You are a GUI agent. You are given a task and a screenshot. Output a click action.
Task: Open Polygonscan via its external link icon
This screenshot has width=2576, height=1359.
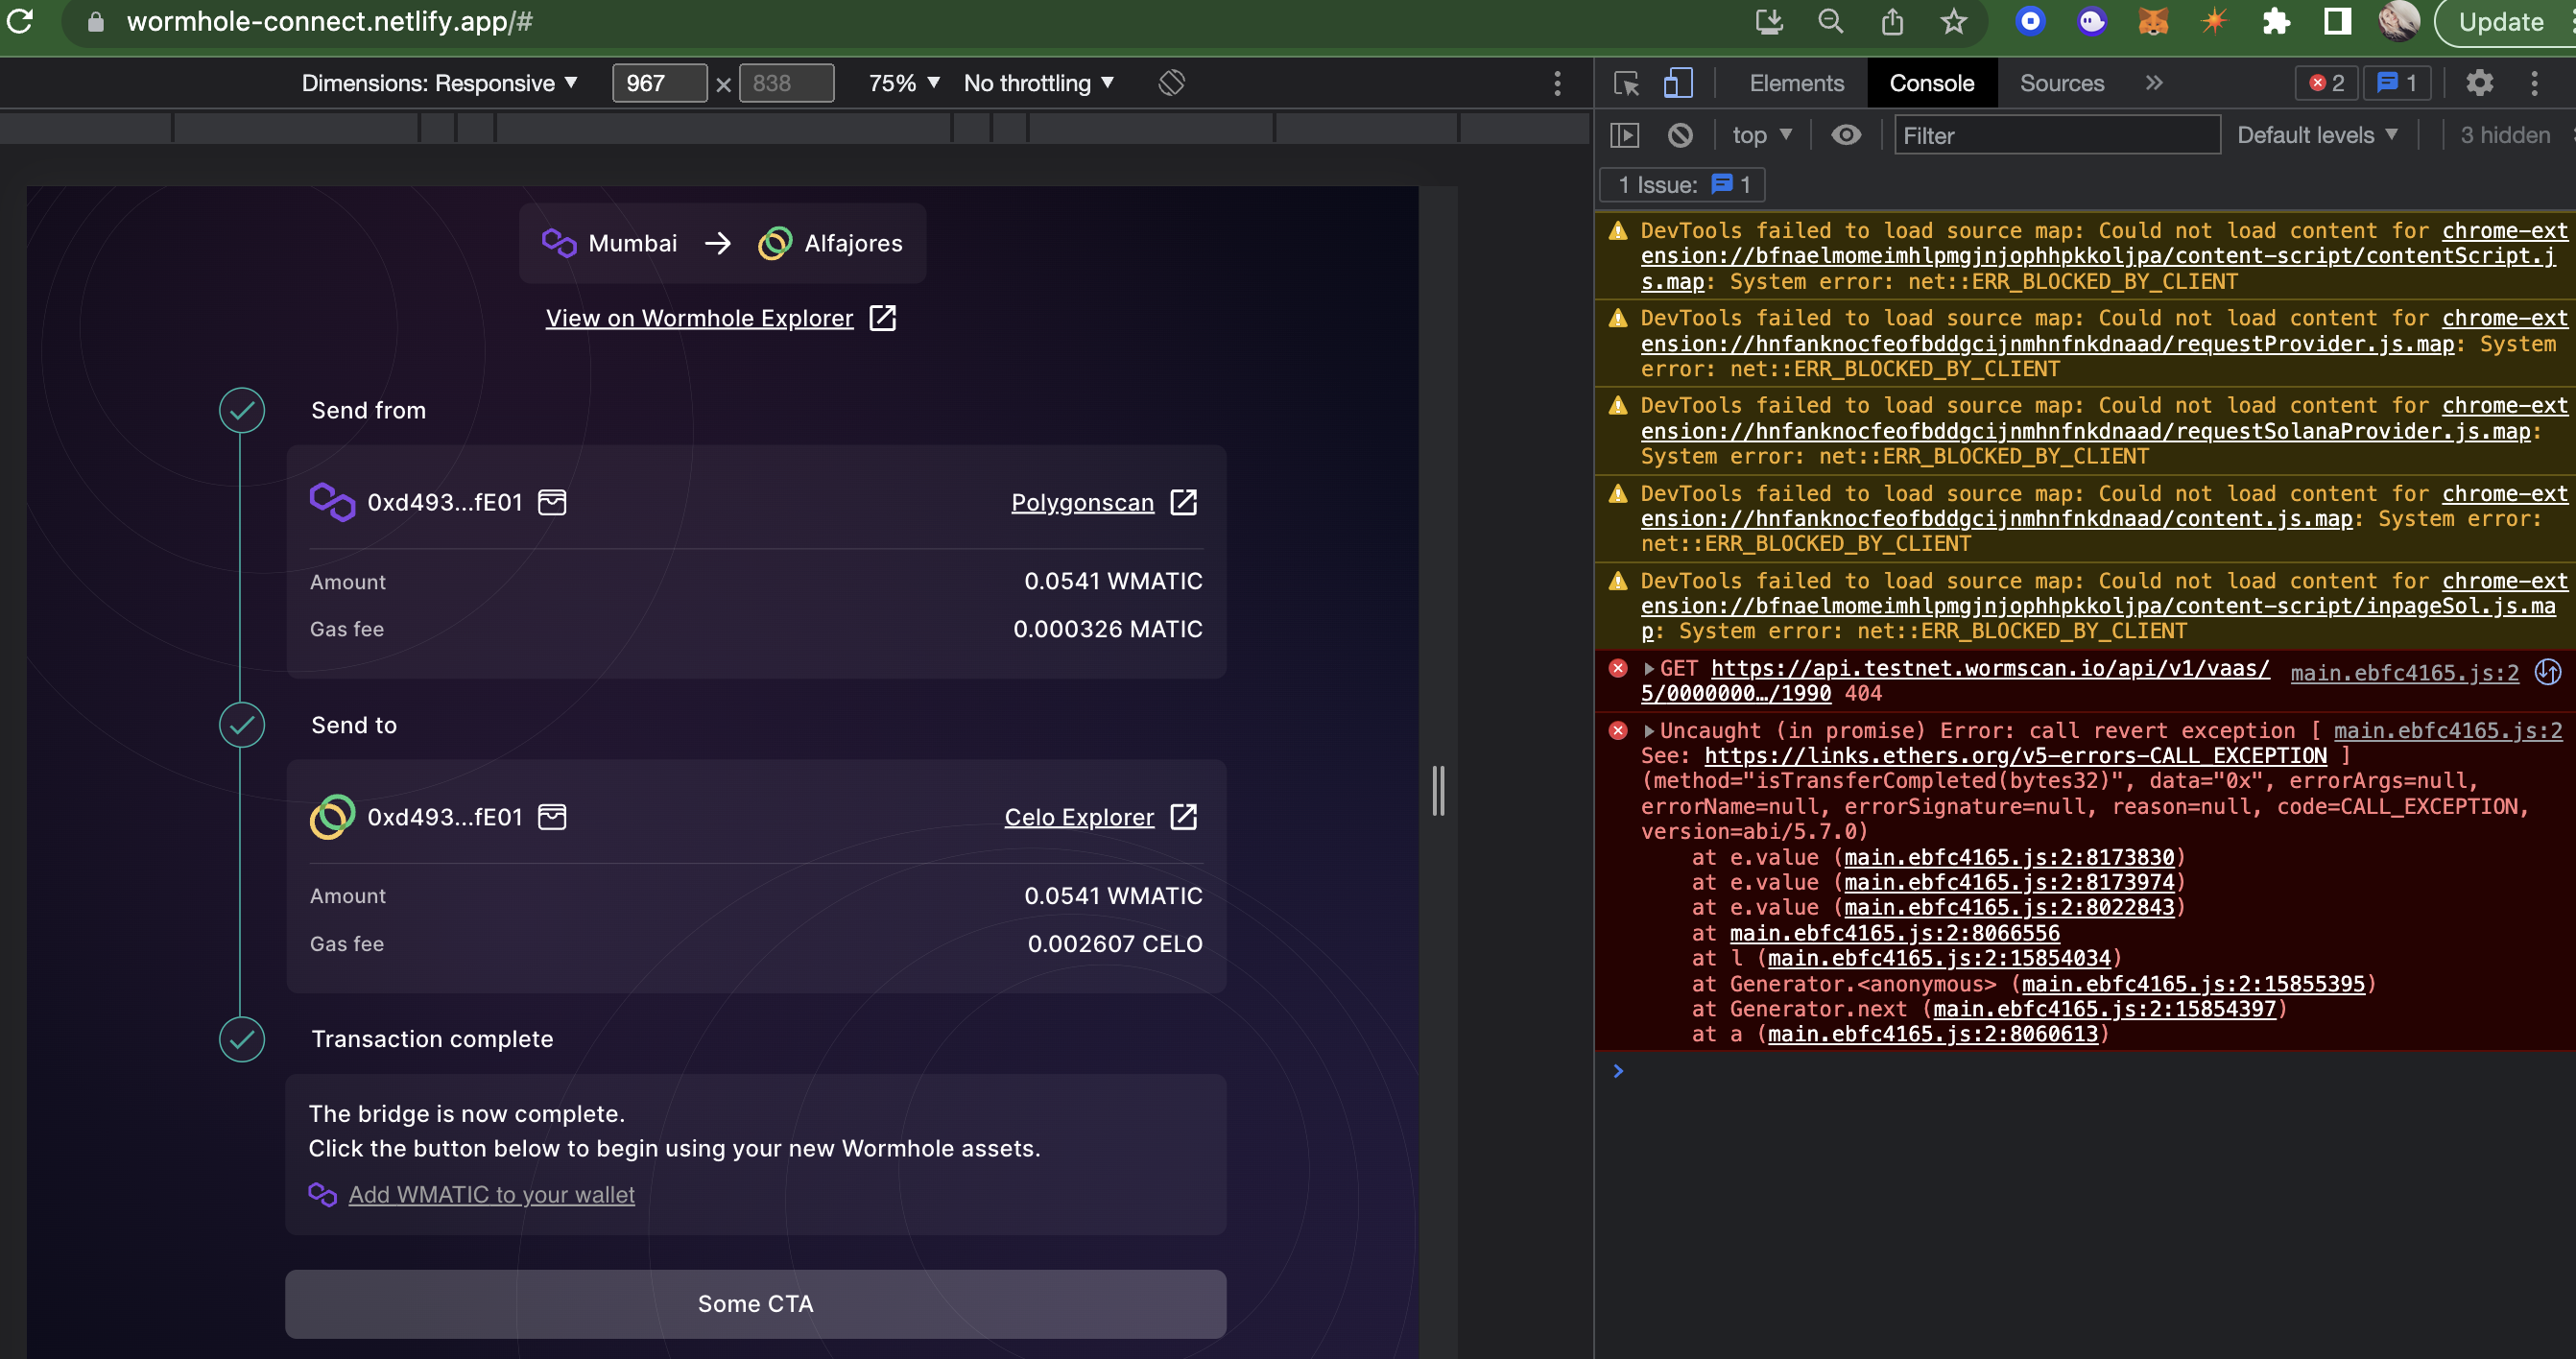tap(1183, 503)
